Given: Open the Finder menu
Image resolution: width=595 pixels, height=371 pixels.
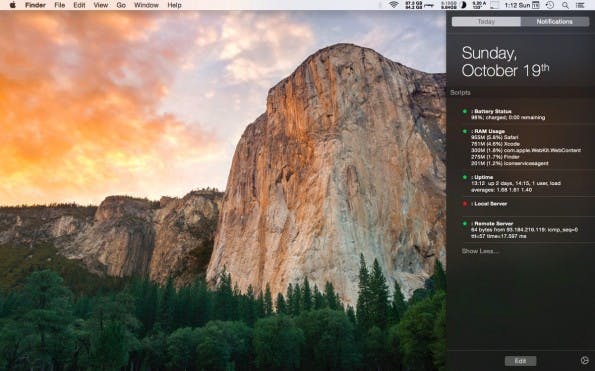Looking at the screenshot, I should (35, 5).
